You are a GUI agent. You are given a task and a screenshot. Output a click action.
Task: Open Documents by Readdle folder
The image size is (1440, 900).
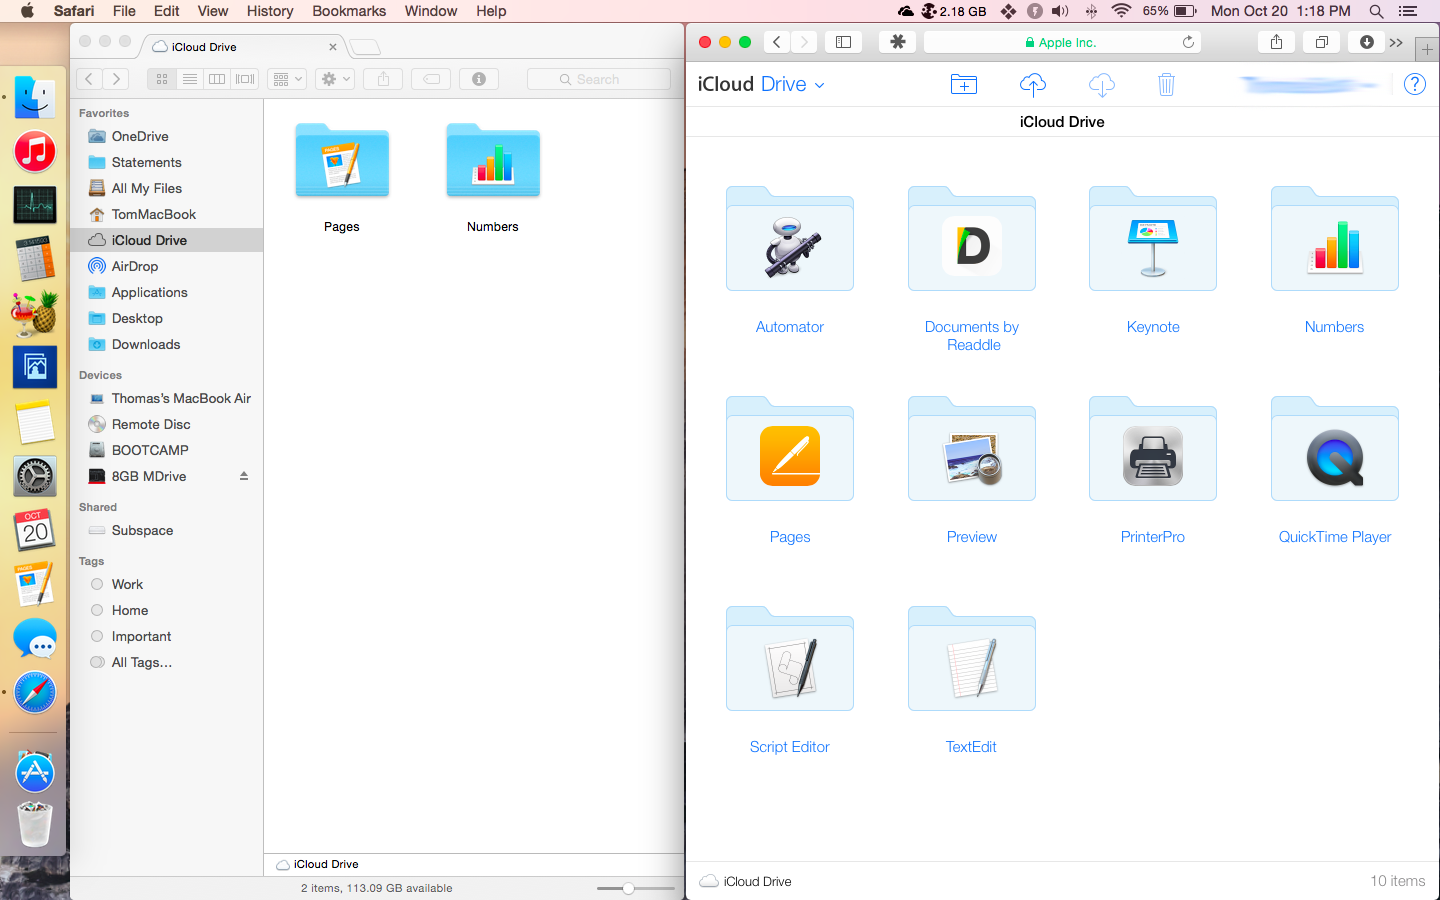pyautogui.click(x=972, y=239)
